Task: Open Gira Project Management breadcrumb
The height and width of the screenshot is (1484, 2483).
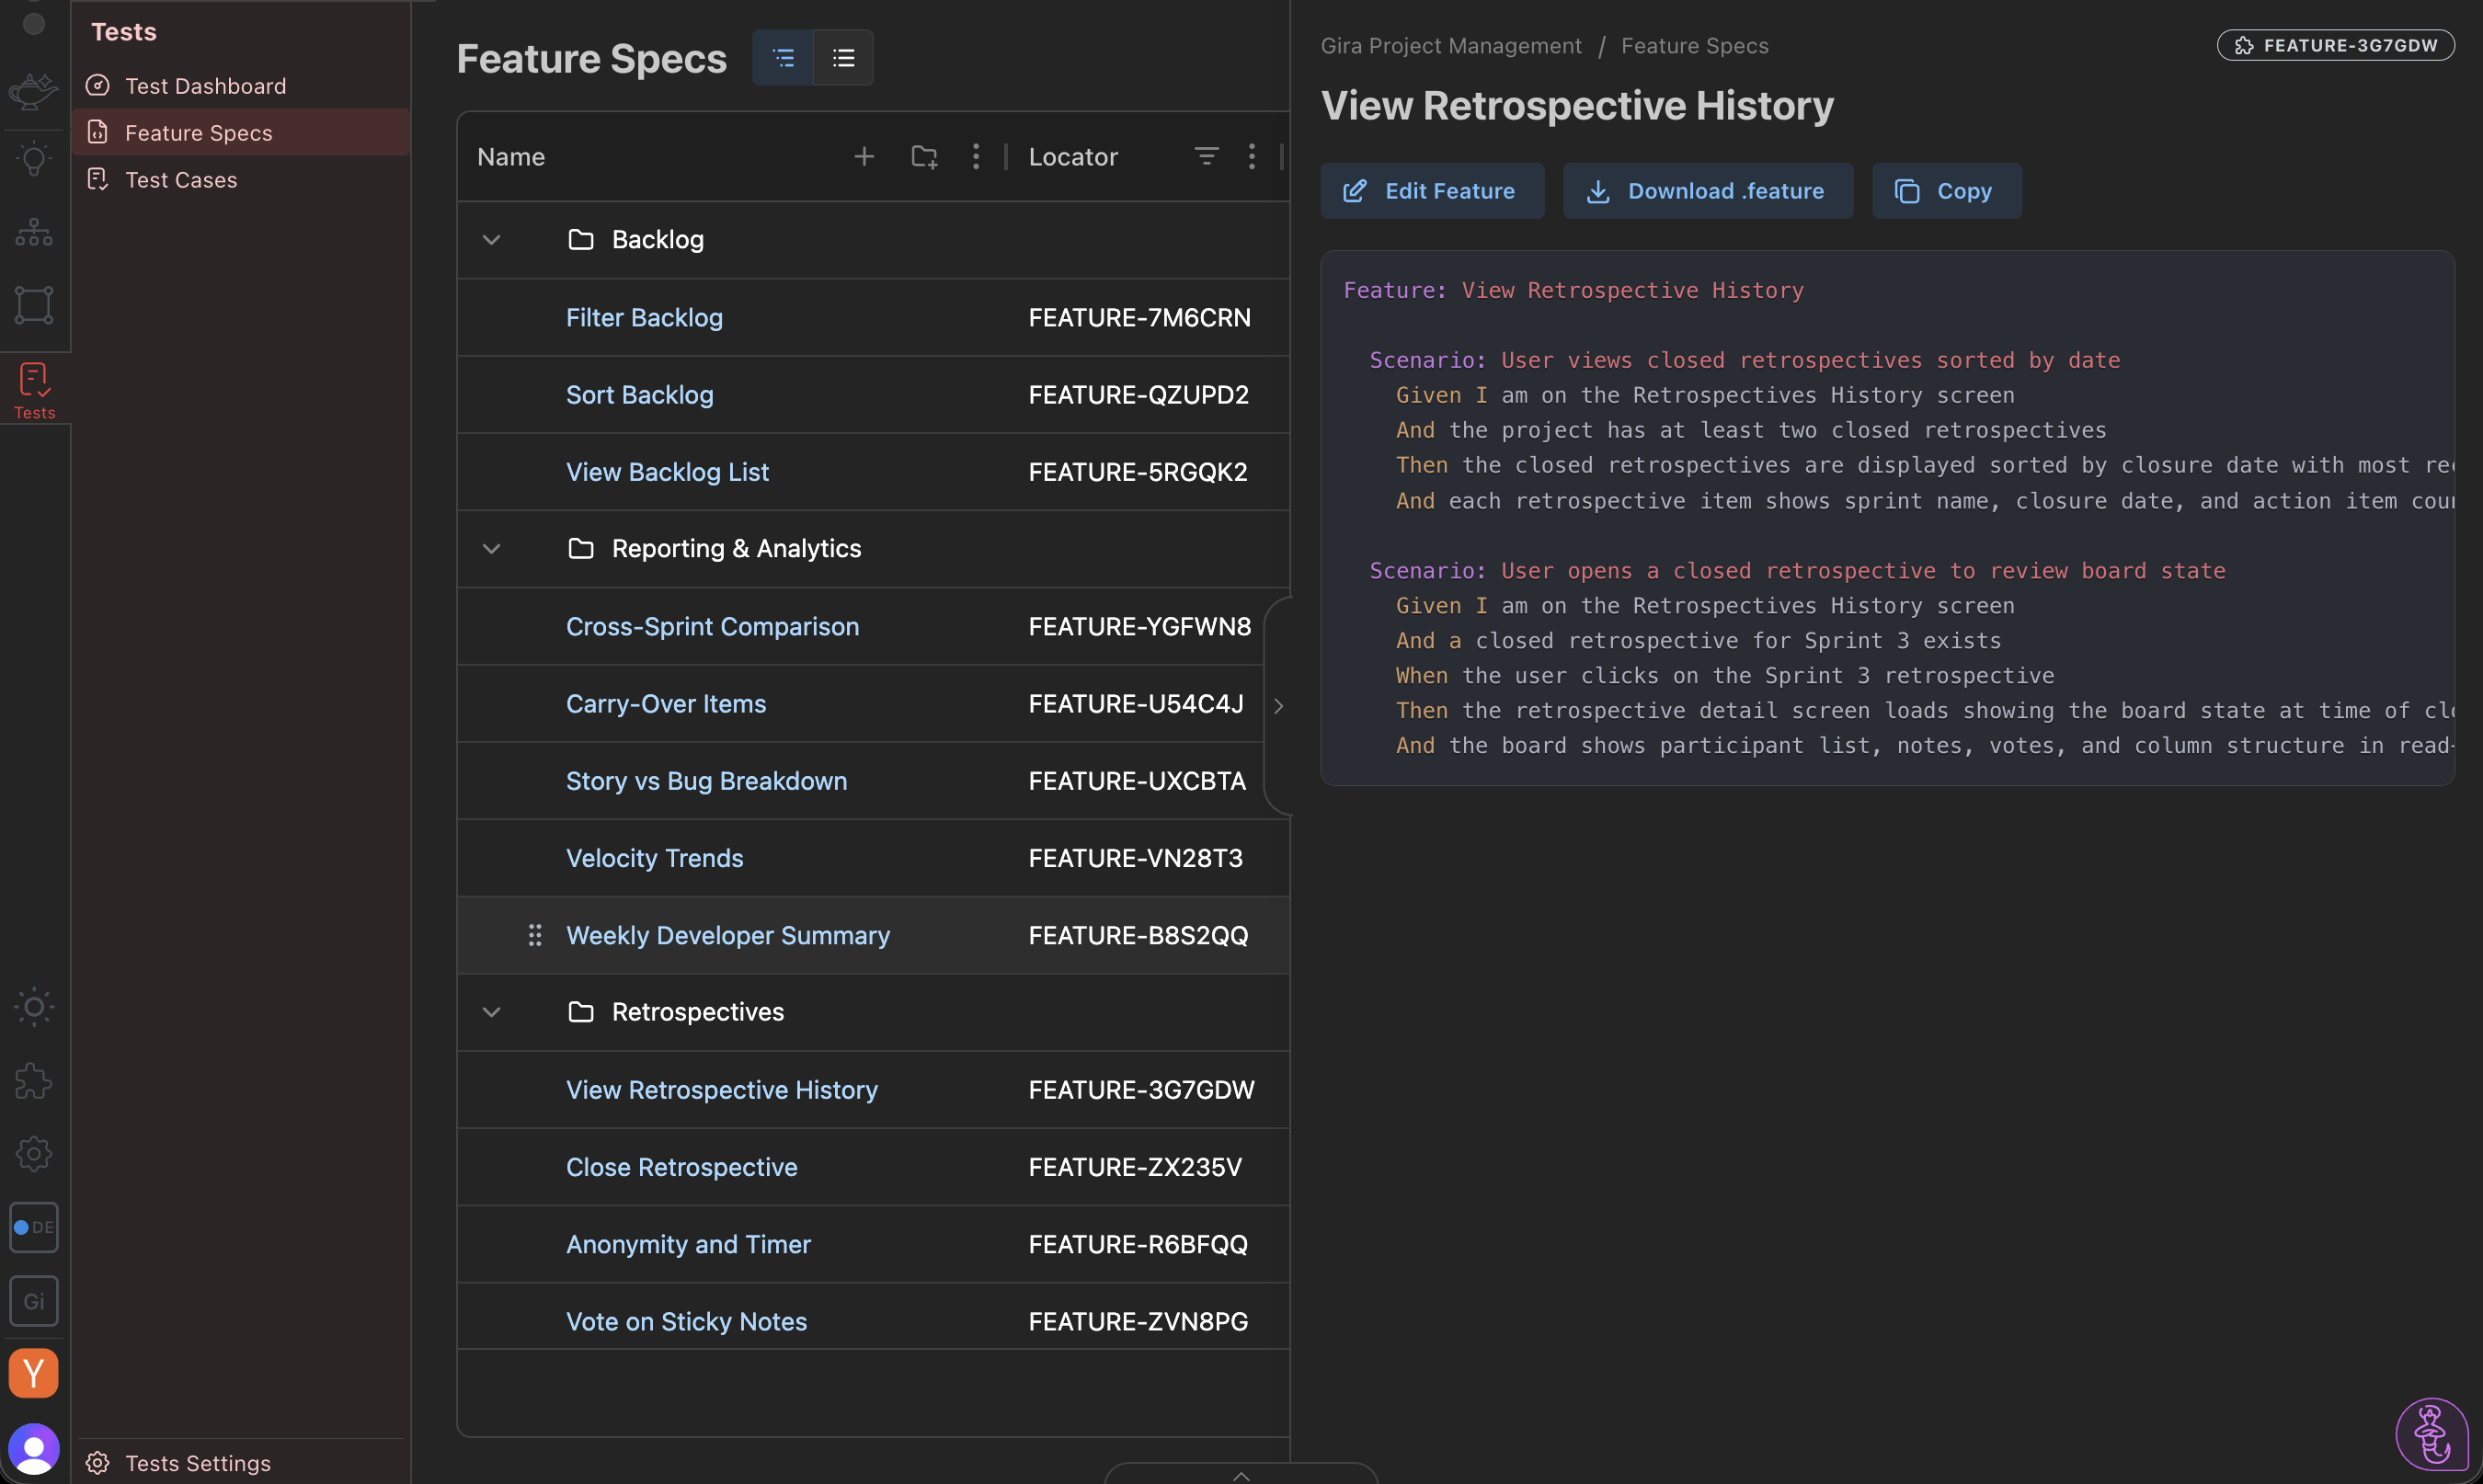Action: (1451, 45)
